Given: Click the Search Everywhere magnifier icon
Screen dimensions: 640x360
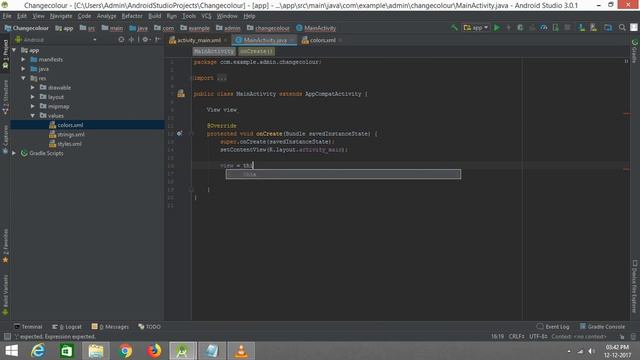Looking at the screenshot, I should point(622,28).
